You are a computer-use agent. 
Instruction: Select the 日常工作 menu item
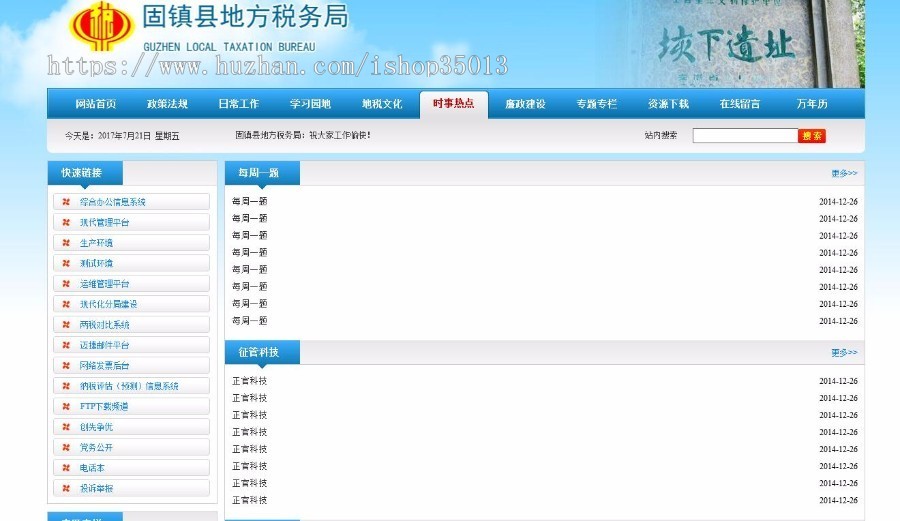pos(239,104)
